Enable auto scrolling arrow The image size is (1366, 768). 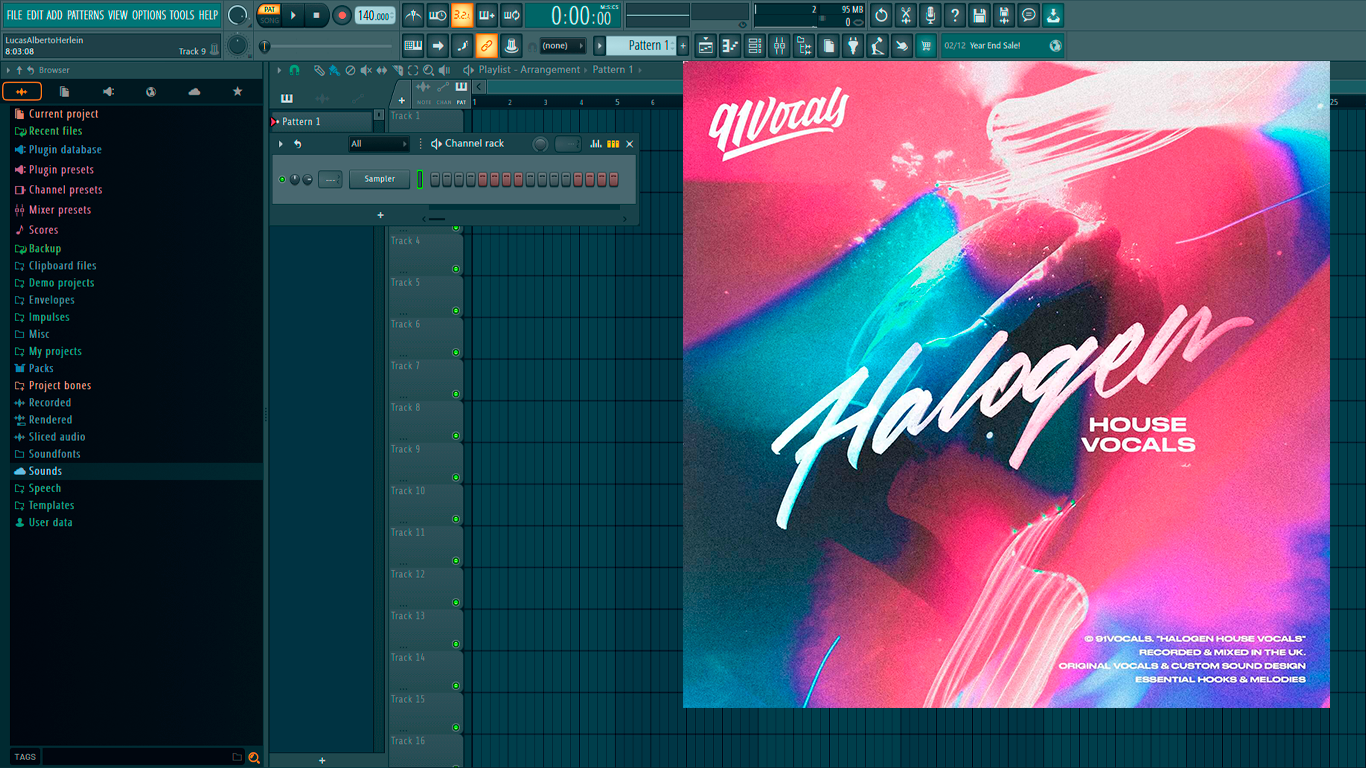point(437,45)
